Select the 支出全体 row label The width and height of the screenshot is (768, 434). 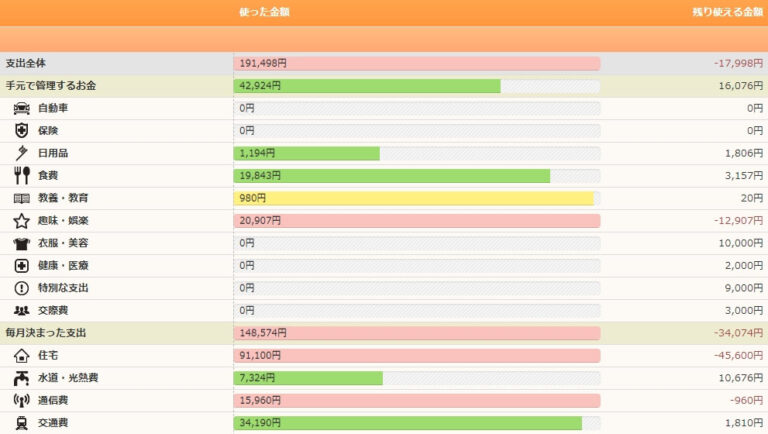click(x=25, y=63)
